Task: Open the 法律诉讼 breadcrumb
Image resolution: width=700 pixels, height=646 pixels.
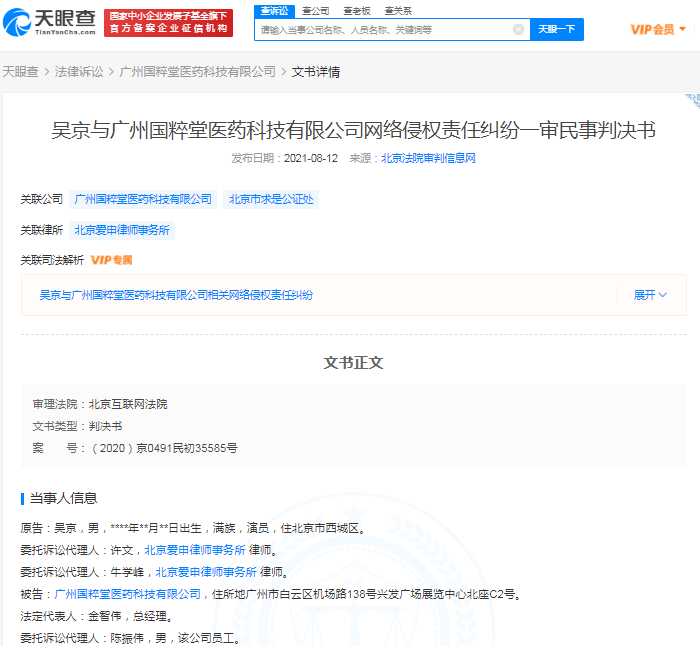Action: point(79,72)
